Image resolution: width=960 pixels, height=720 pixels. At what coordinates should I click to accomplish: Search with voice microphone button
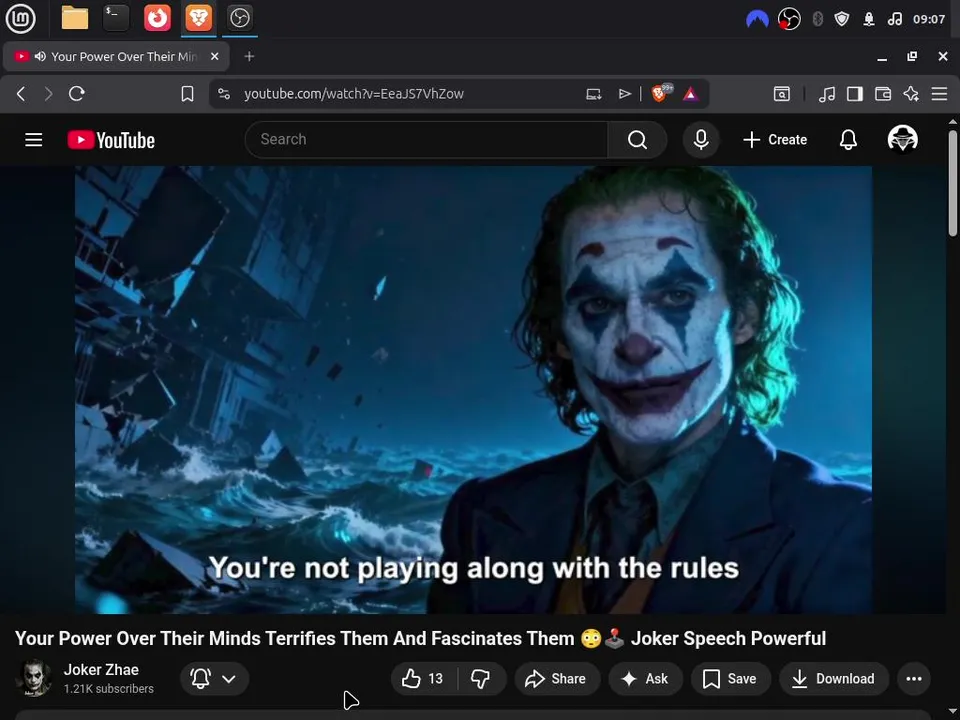pos(701,140)
